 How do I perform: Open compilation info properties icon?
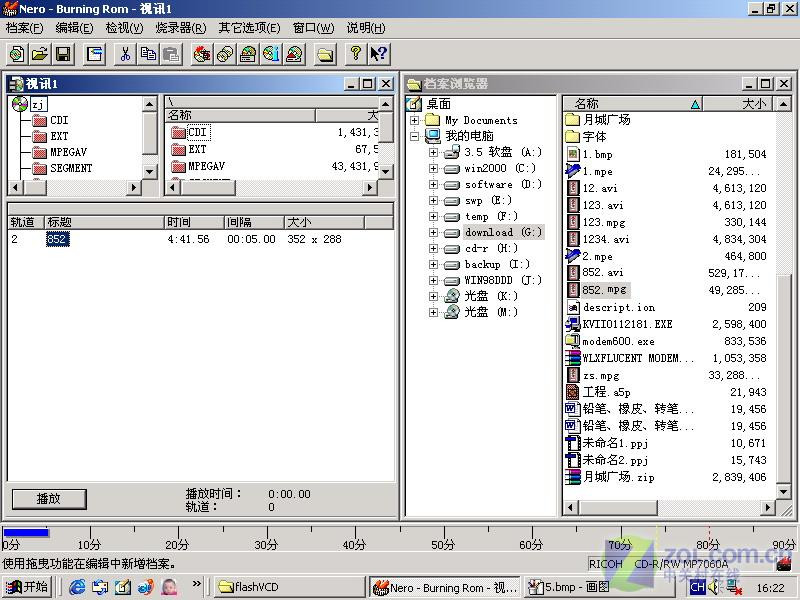point(95,54)
